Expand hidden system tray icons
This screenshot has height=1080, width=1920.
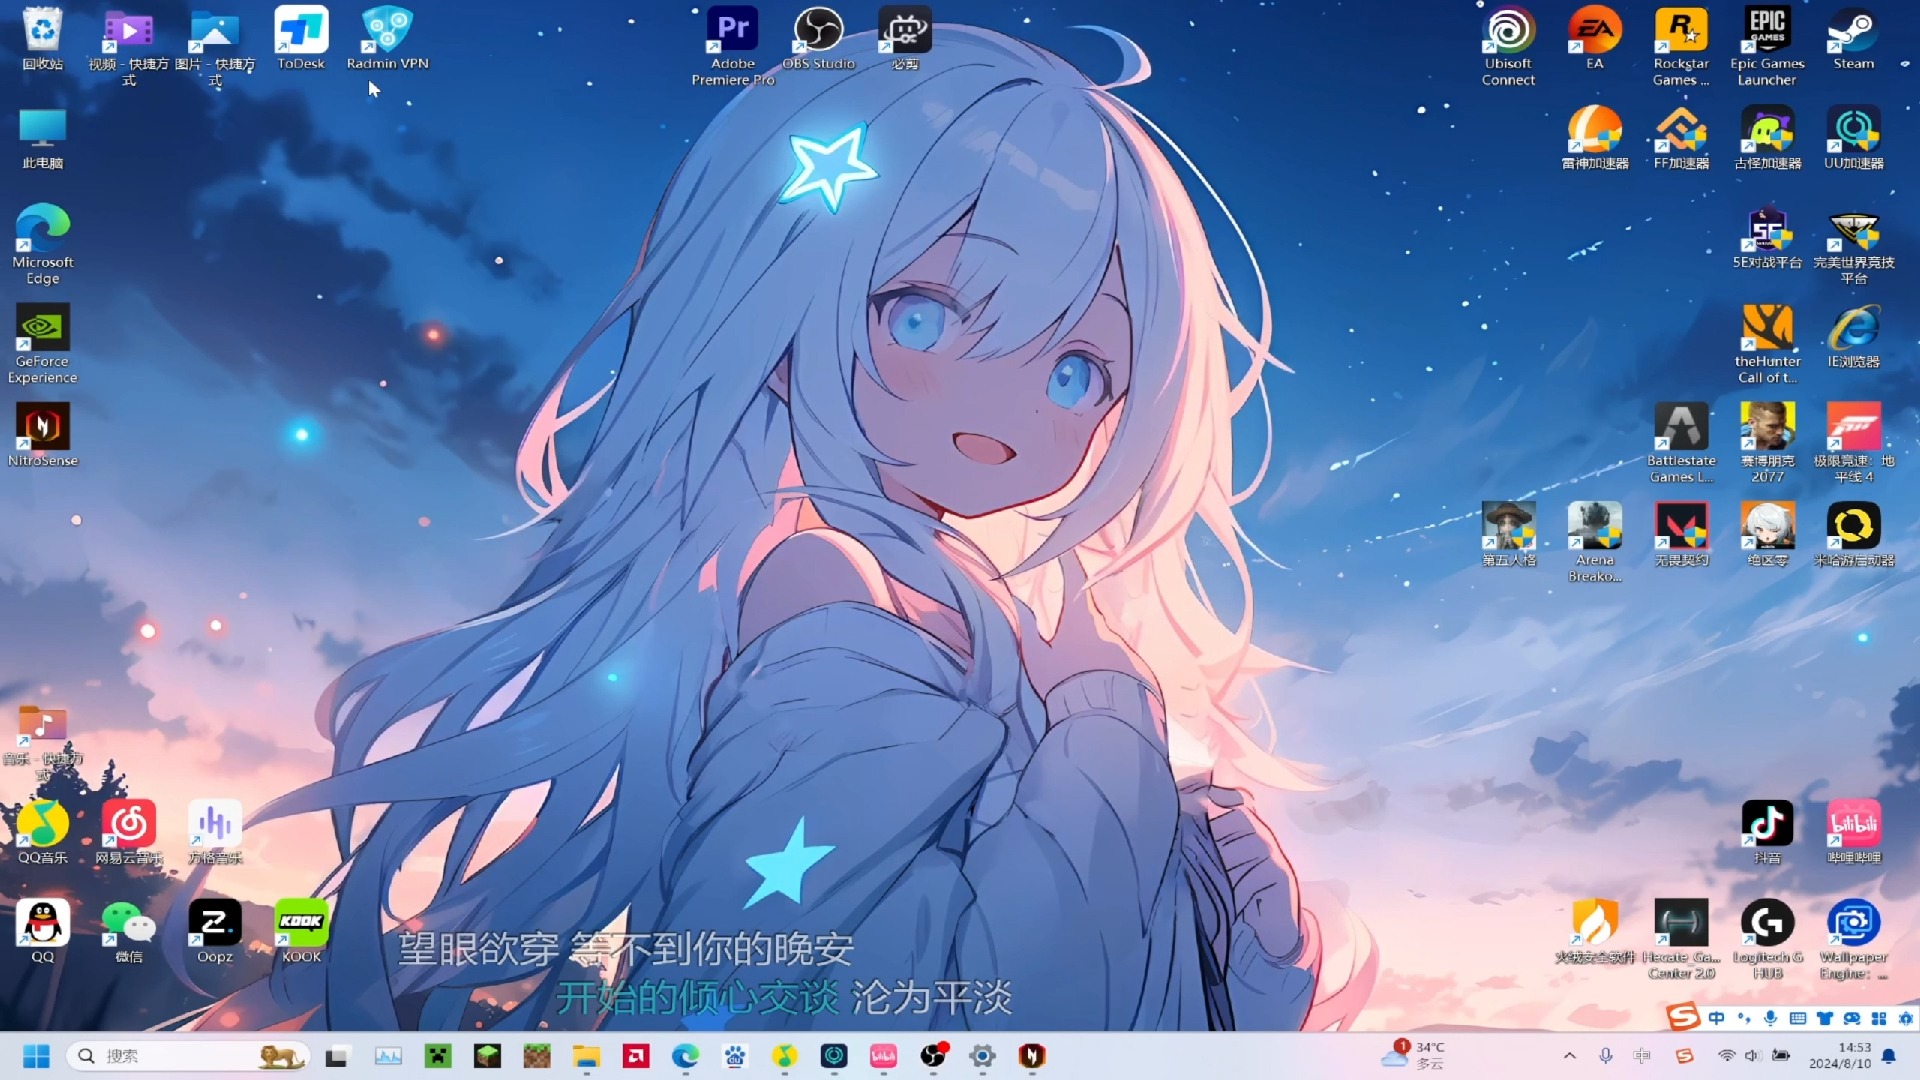(1569, 1055)
